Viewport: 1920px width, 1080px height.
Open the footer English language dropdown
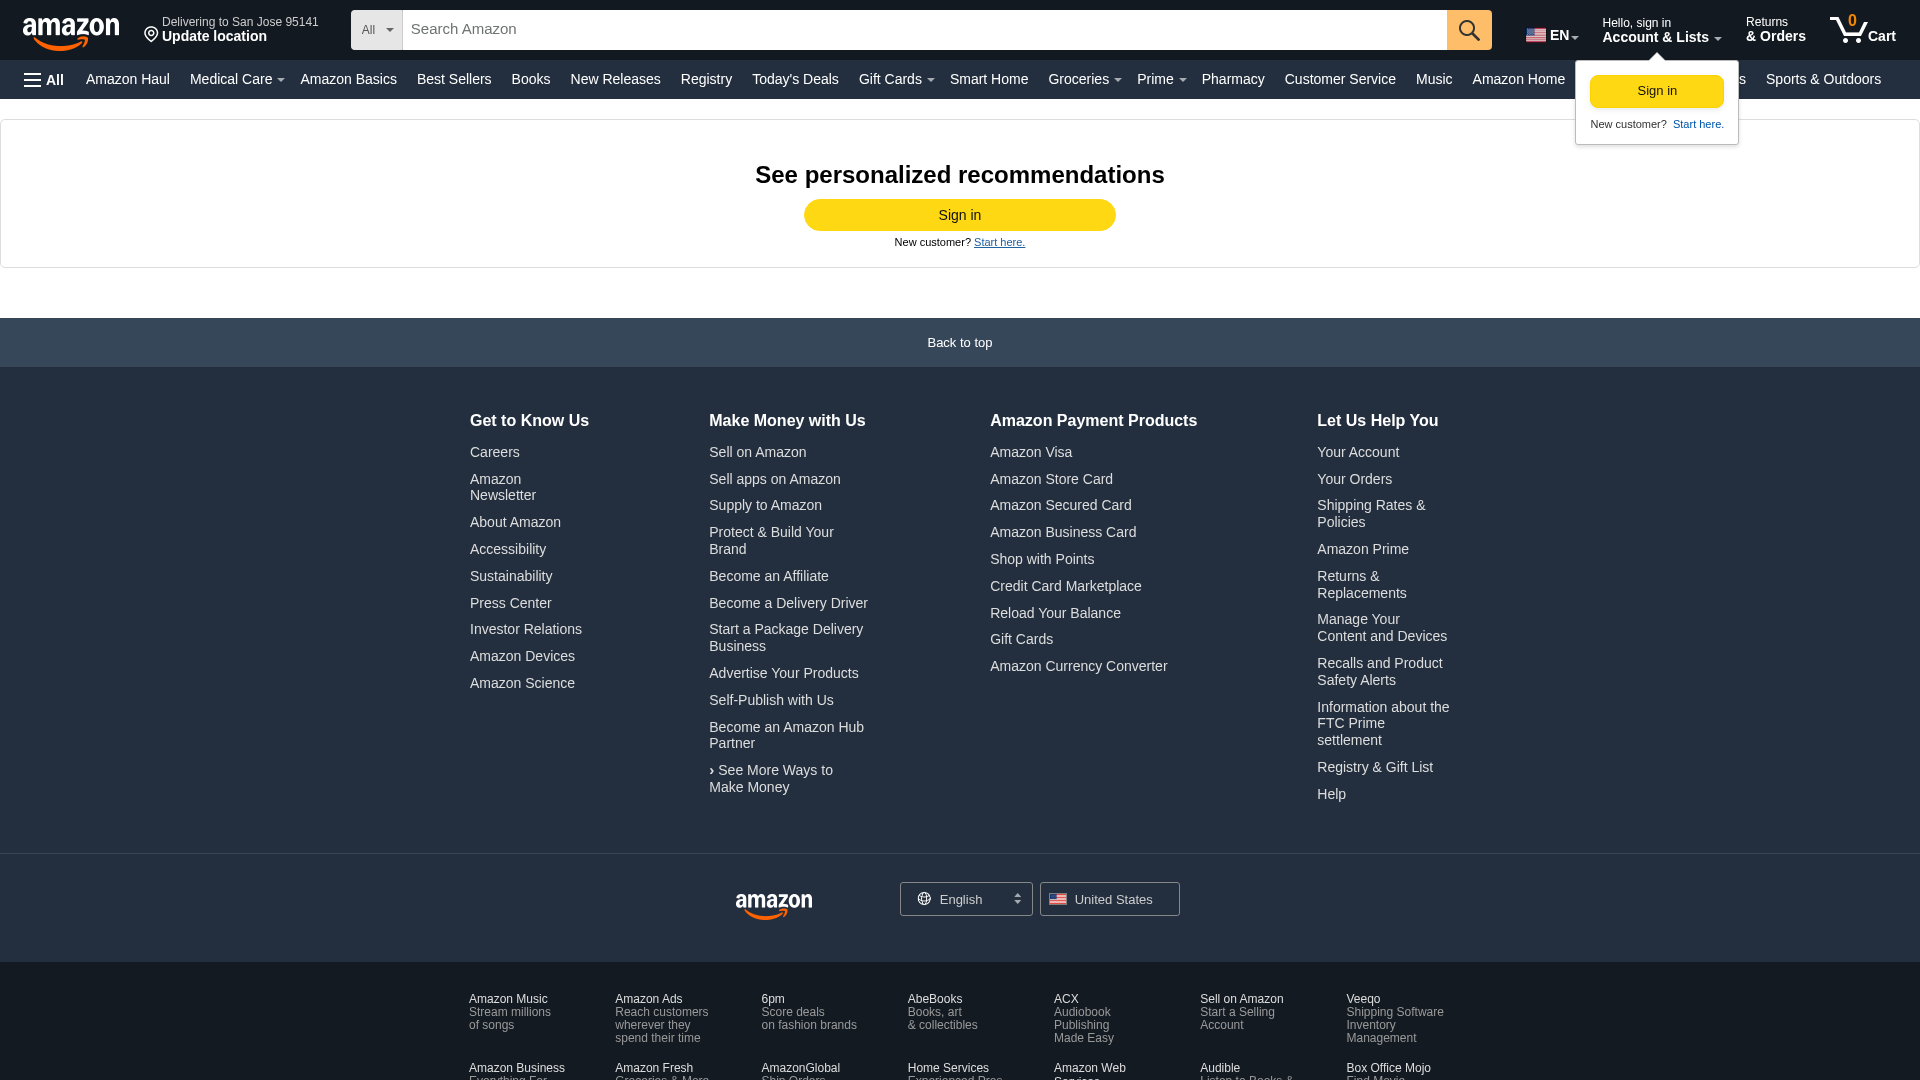tap(966, 899)
